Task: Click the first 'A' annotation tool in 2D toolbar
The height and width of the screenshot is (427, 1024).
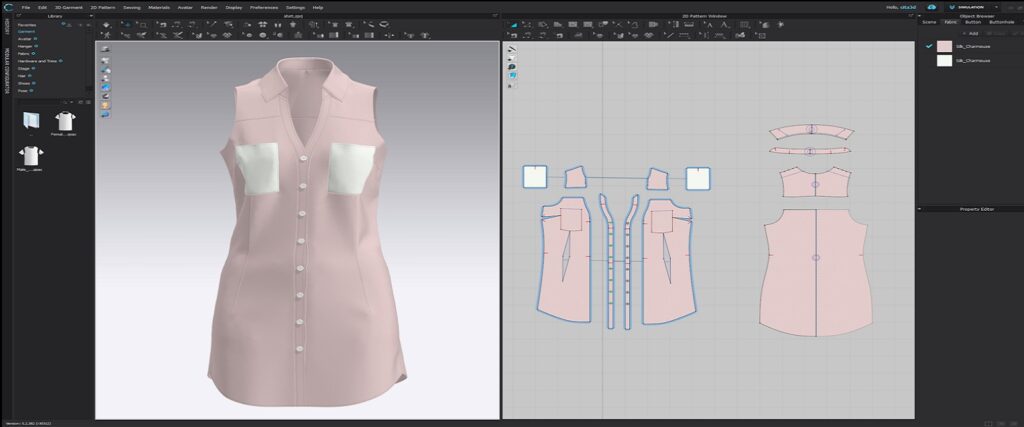Action: 709,24
